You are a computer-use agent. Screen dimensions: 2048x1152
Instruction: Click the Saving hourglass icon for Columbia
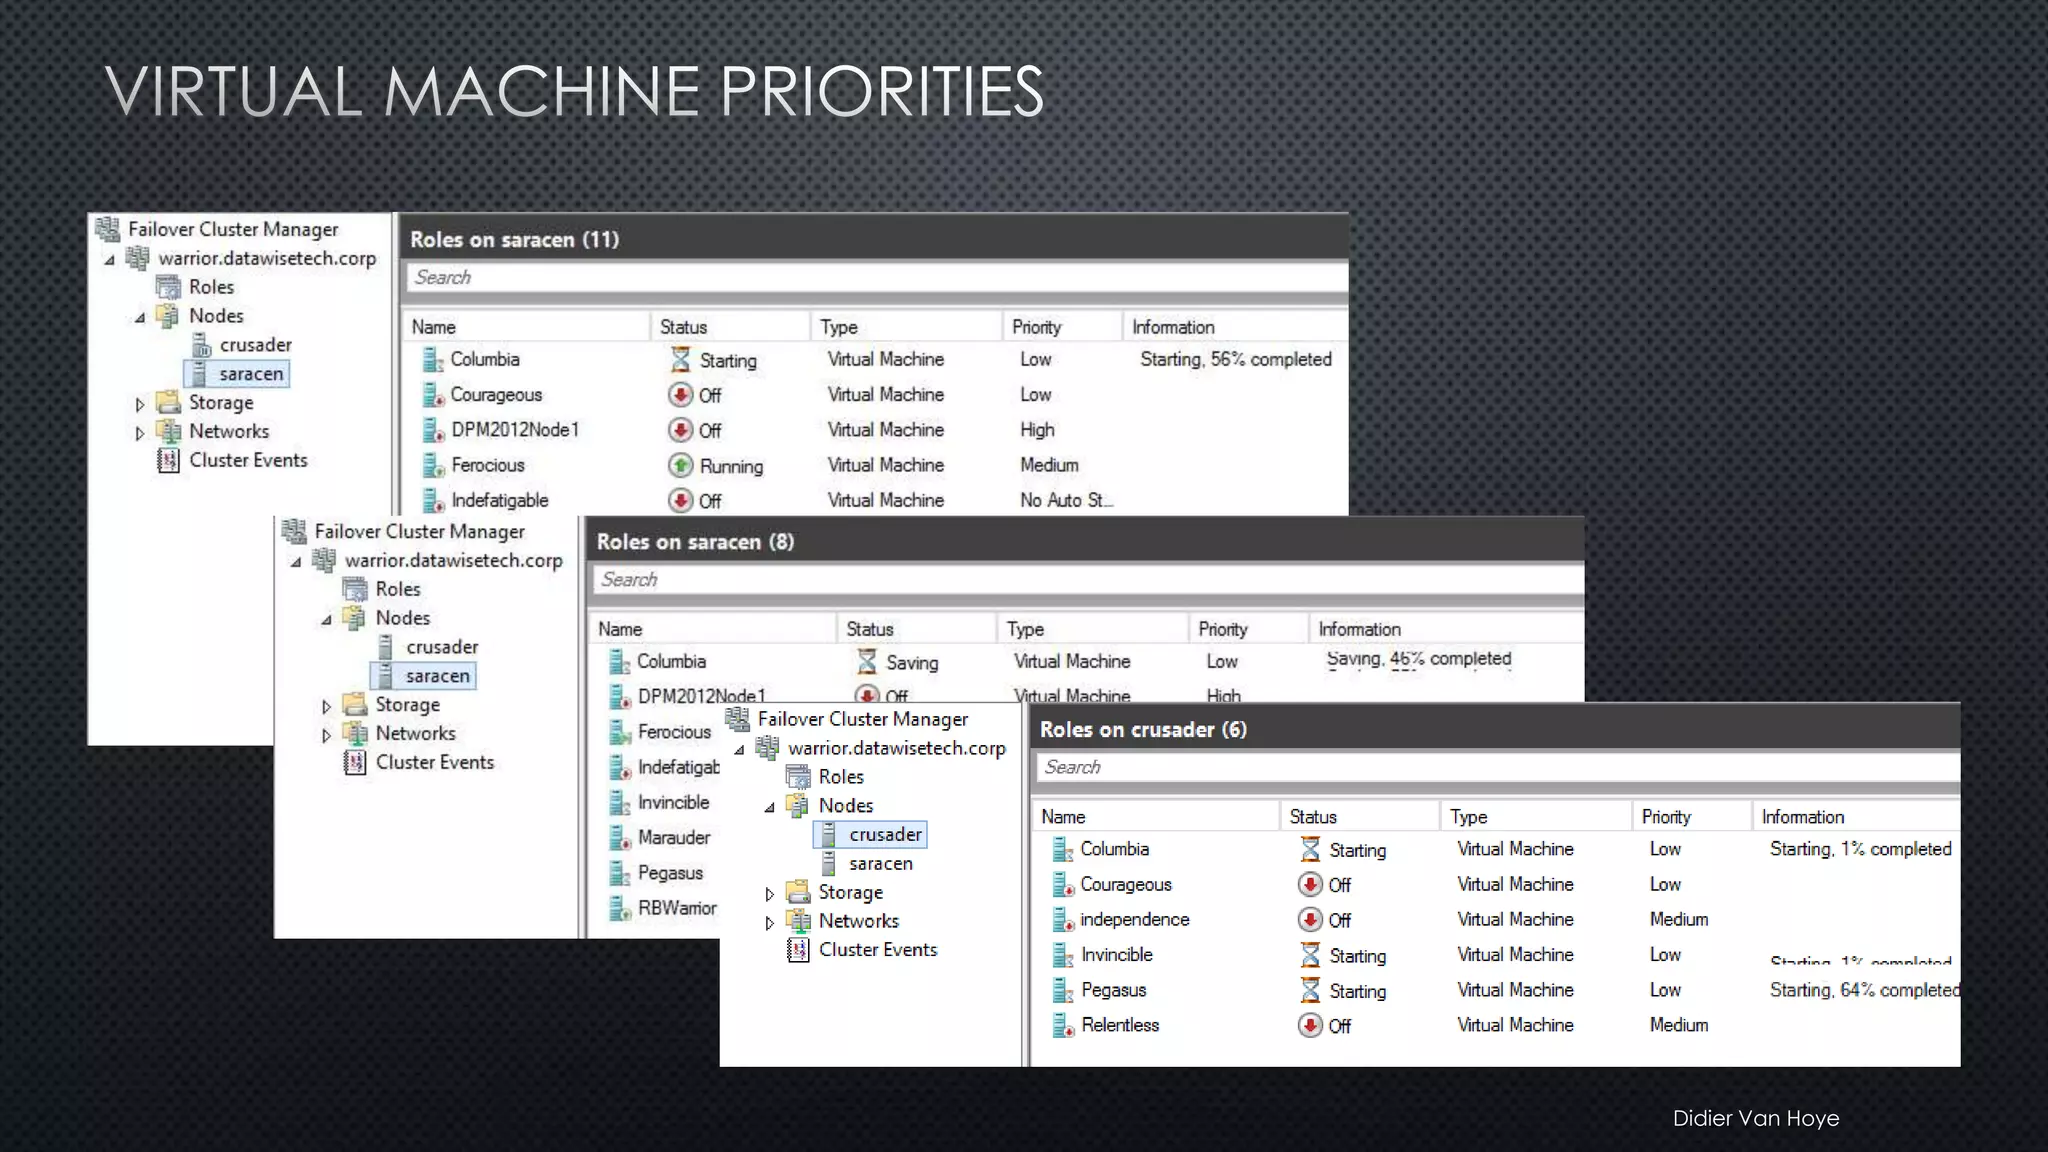pyautogui.click(x=867, y=662)
